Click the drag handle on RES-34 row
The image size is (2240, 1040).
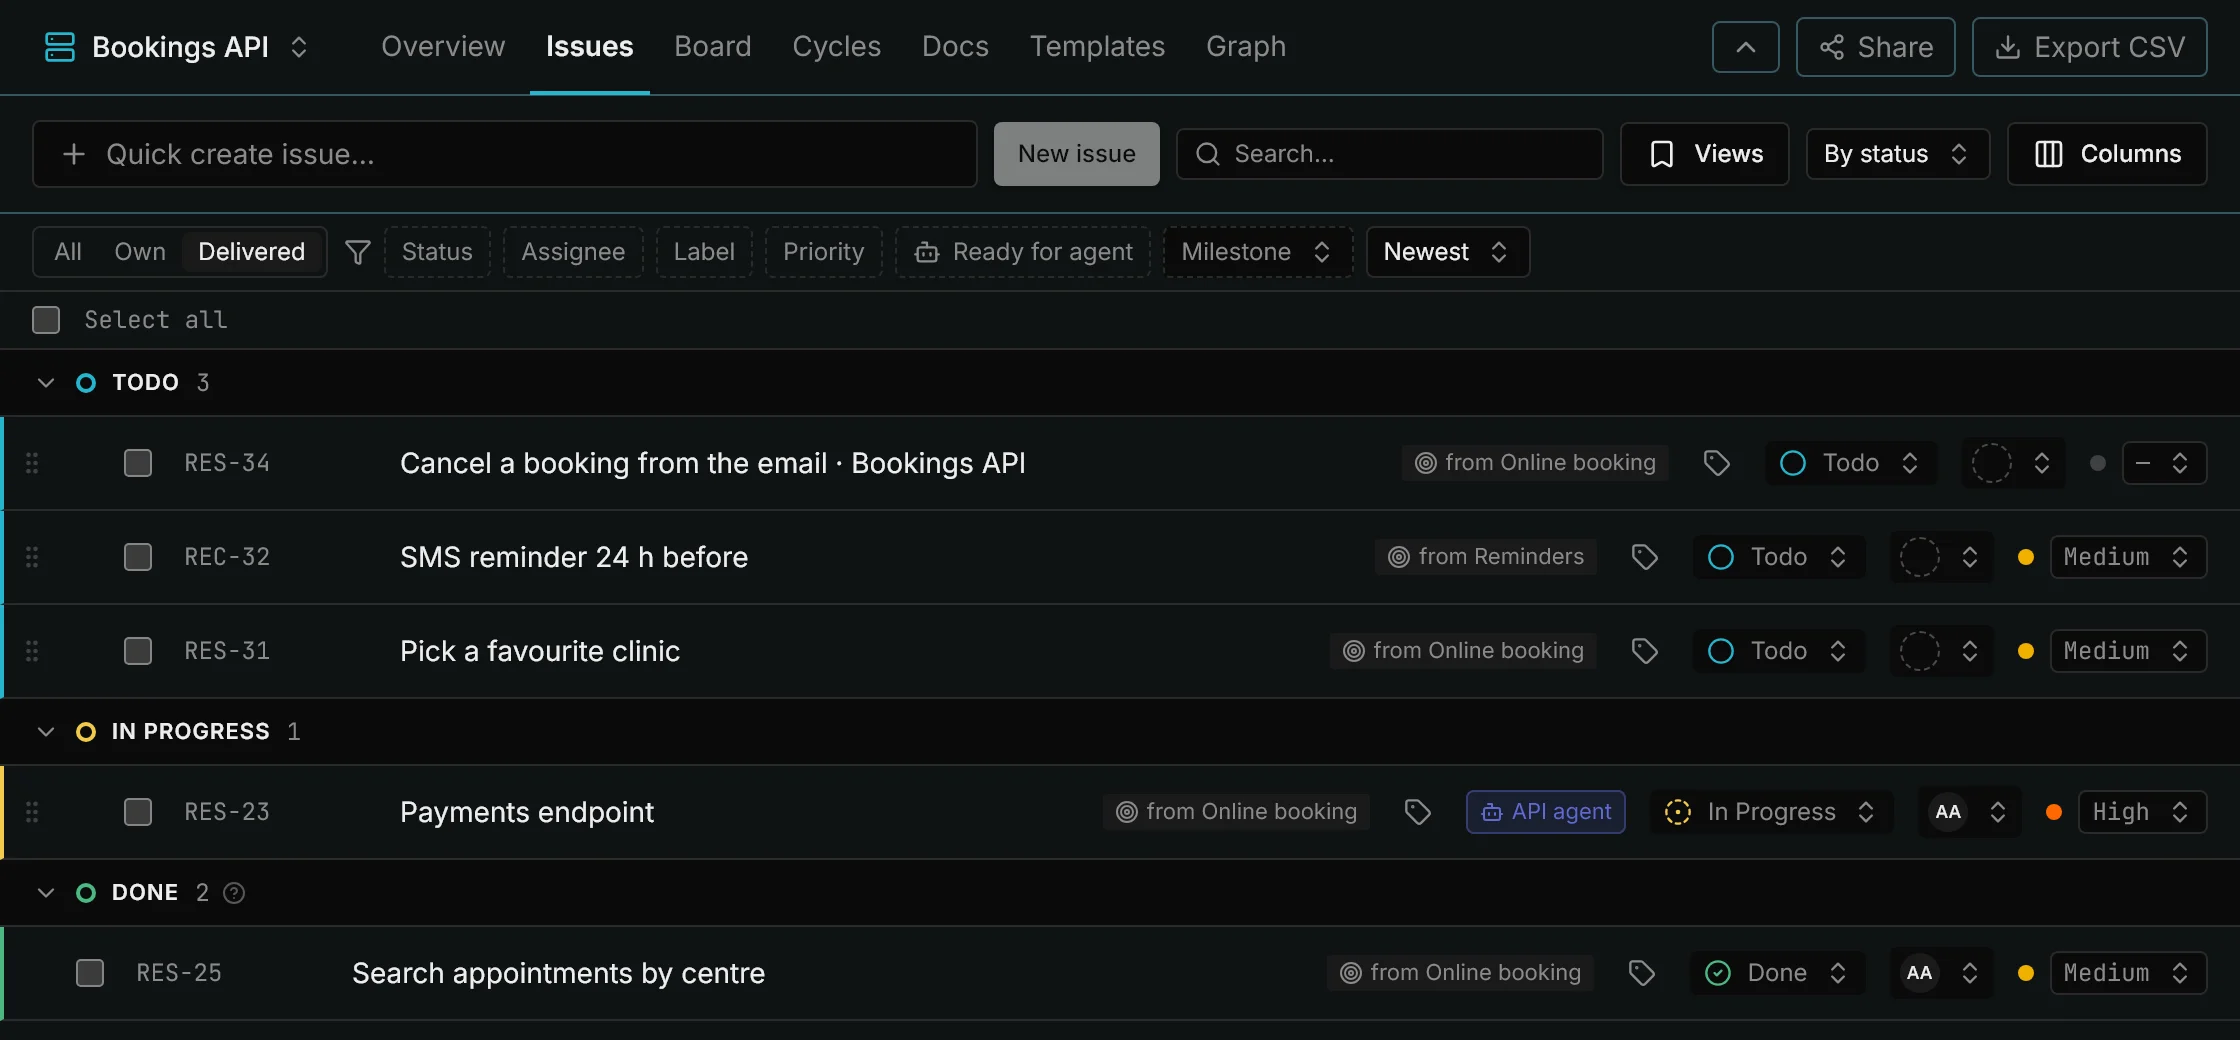pos(32,463)
